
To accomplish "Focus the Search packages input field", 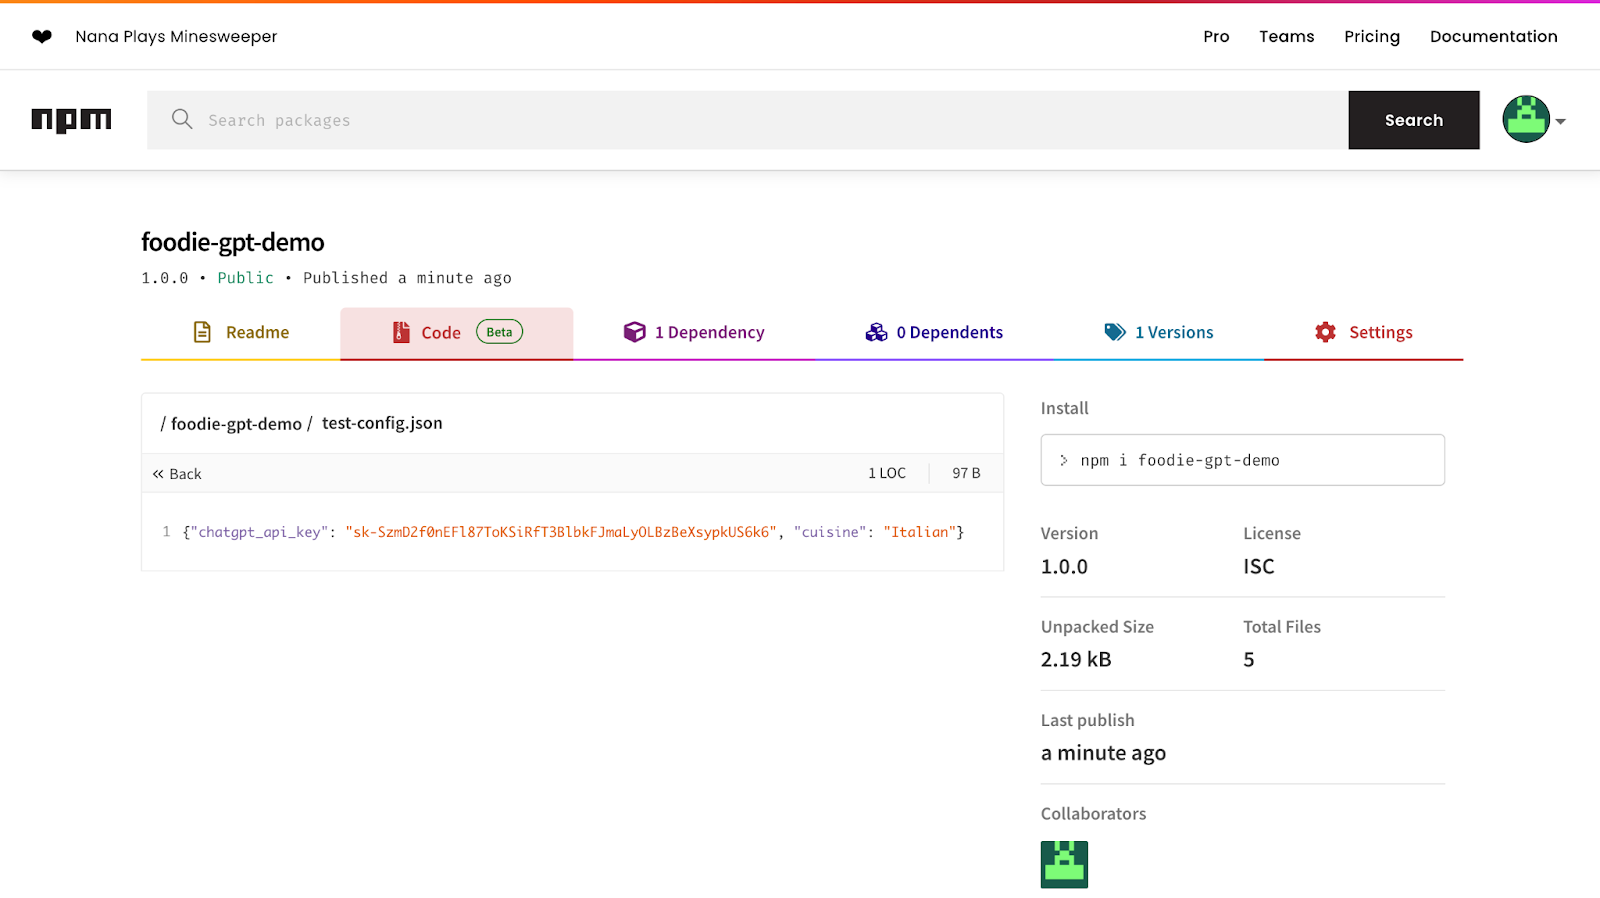I will (x=748, y=120).
